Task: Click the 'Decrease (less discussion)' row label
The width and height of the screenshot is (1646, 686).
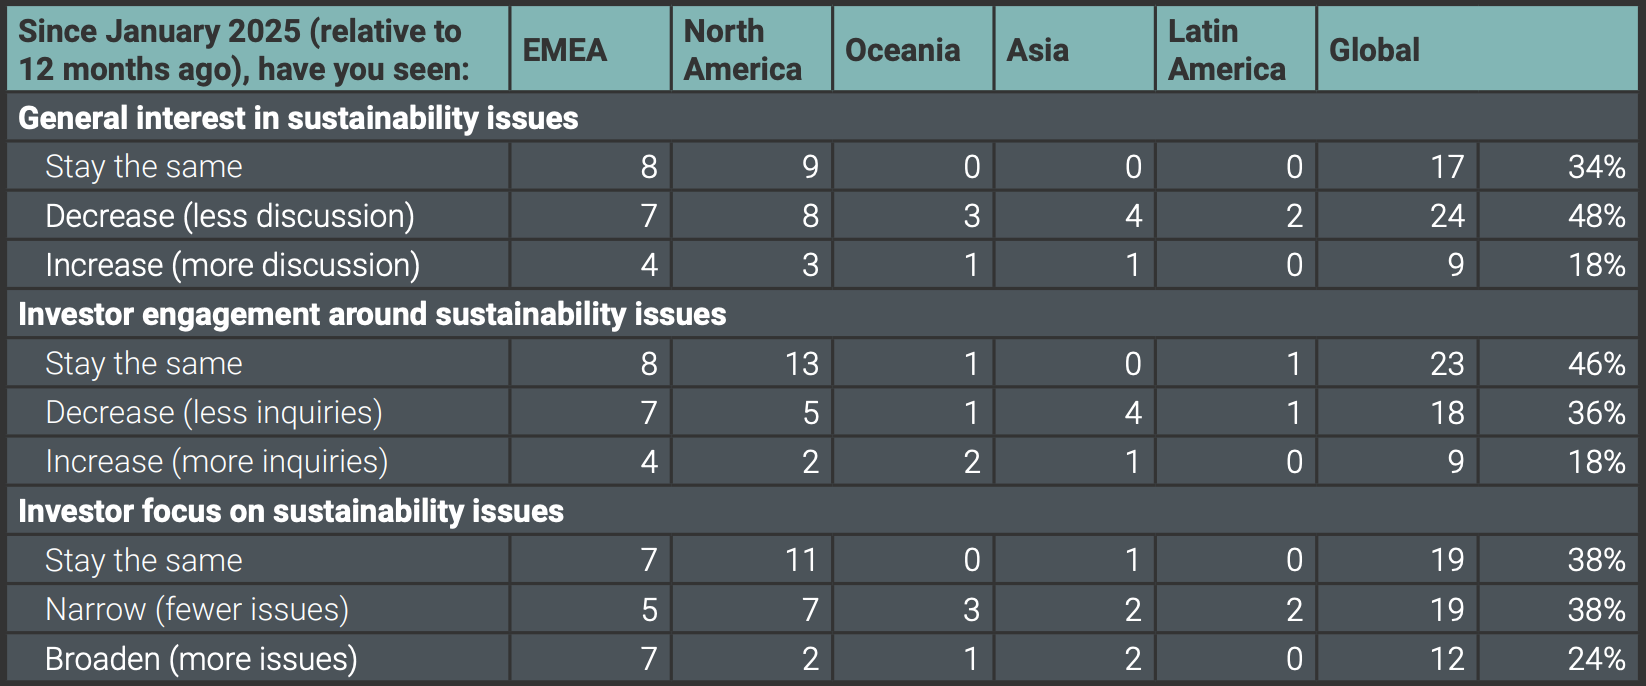Action: 230,216
